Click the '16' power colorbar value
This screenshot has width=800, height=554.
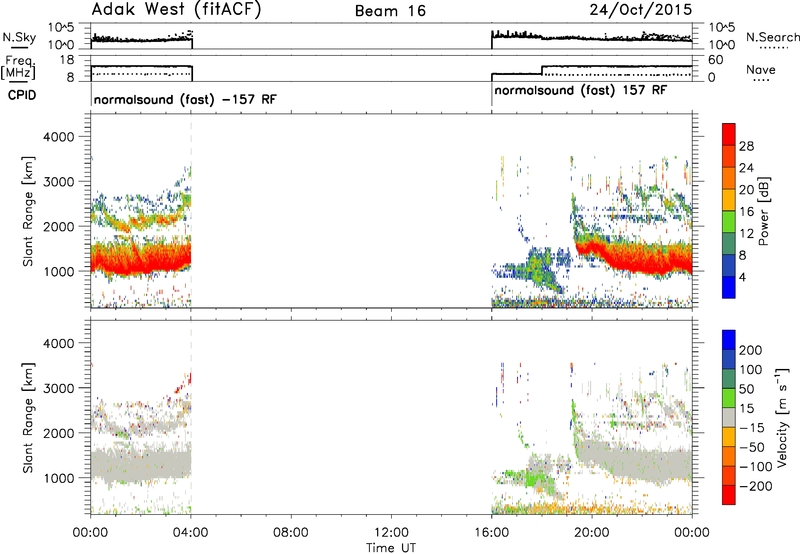pos(746,212)
